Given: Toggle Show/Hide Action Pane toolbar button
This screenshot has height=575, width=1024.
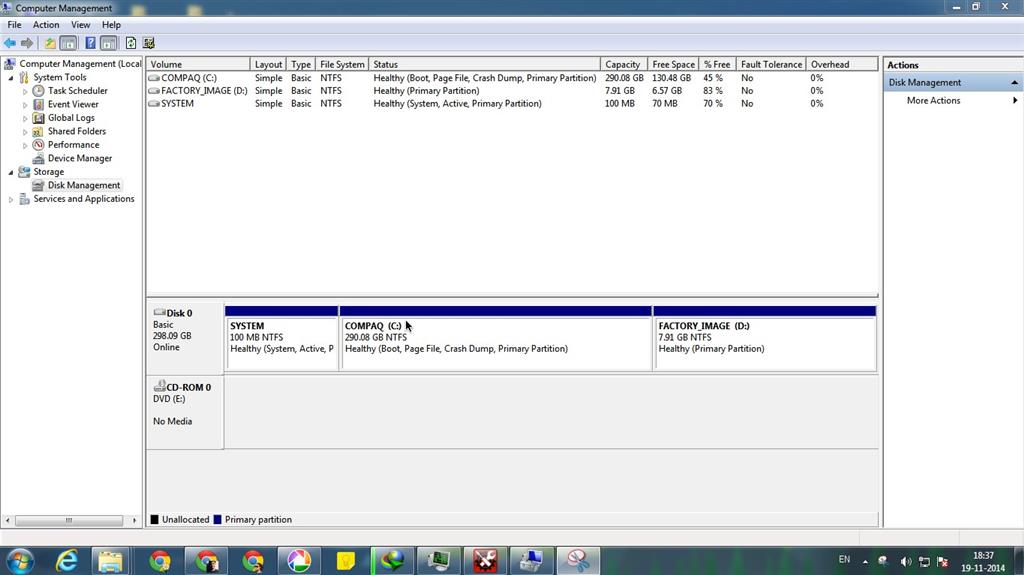Looking at the screenshot, I should click(x=108, y=43).
